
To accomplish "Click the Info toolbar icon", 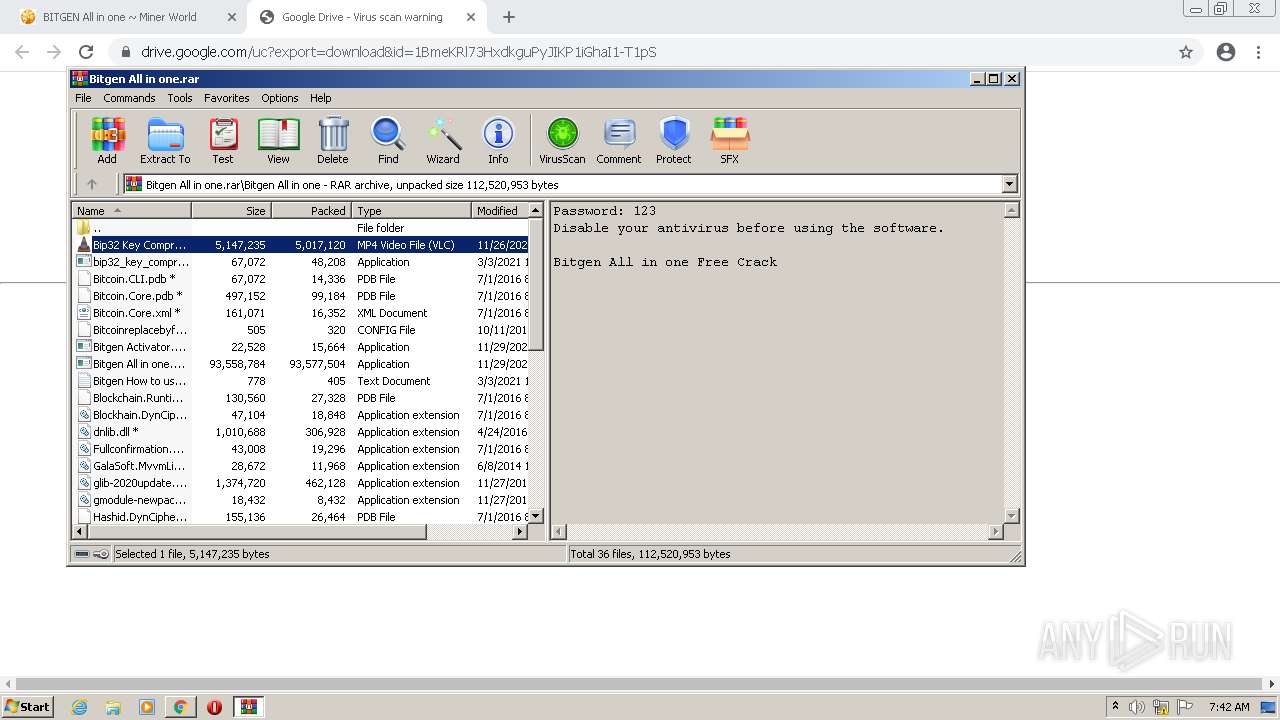I will coord(498,140).
